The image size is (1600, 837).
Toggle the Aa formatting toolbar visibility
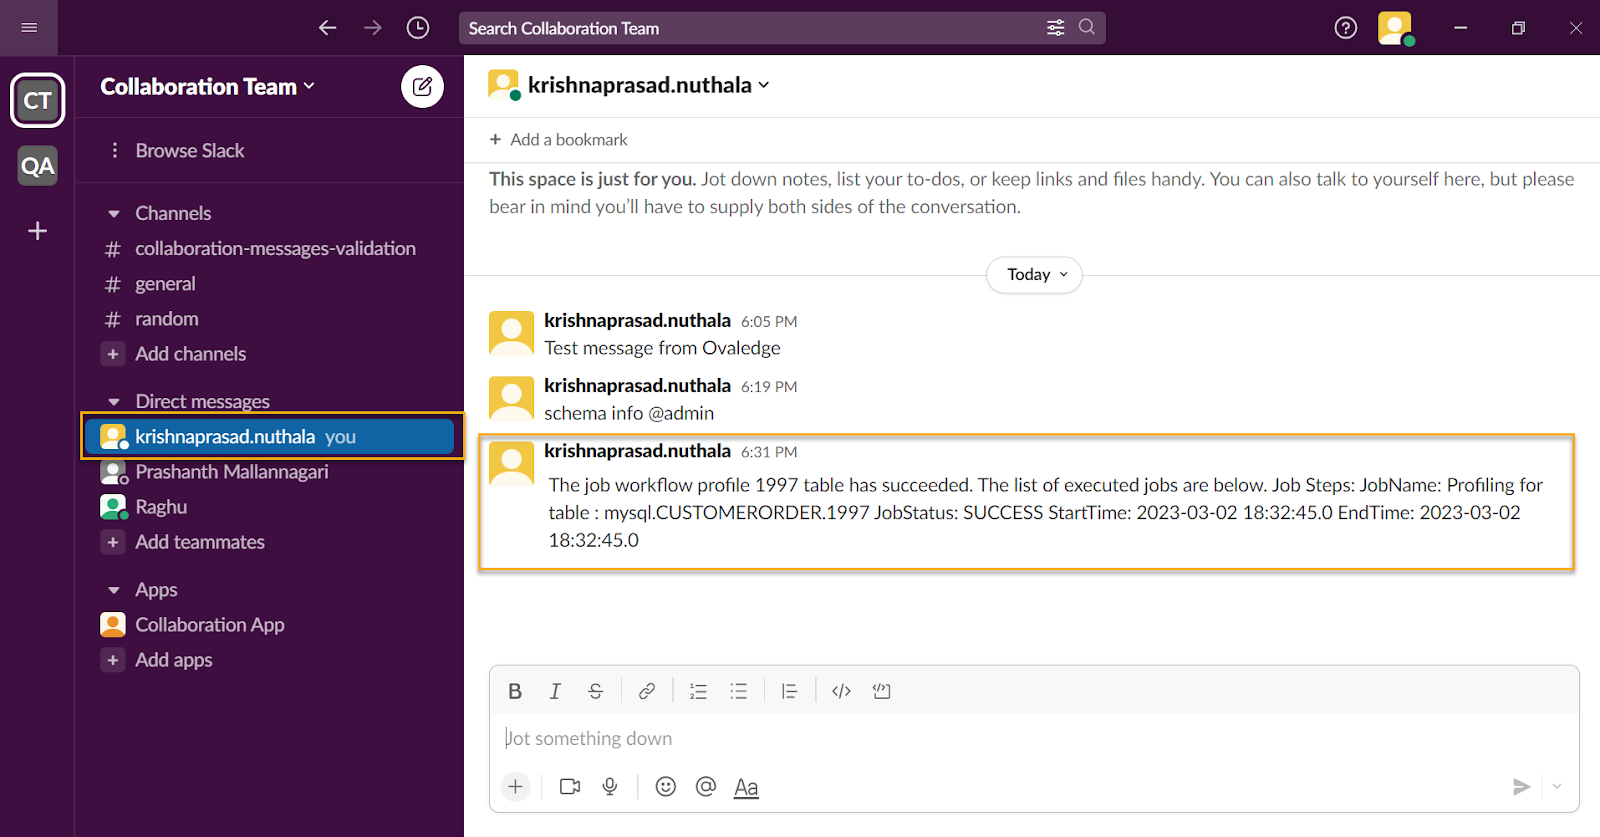(746, 787)
